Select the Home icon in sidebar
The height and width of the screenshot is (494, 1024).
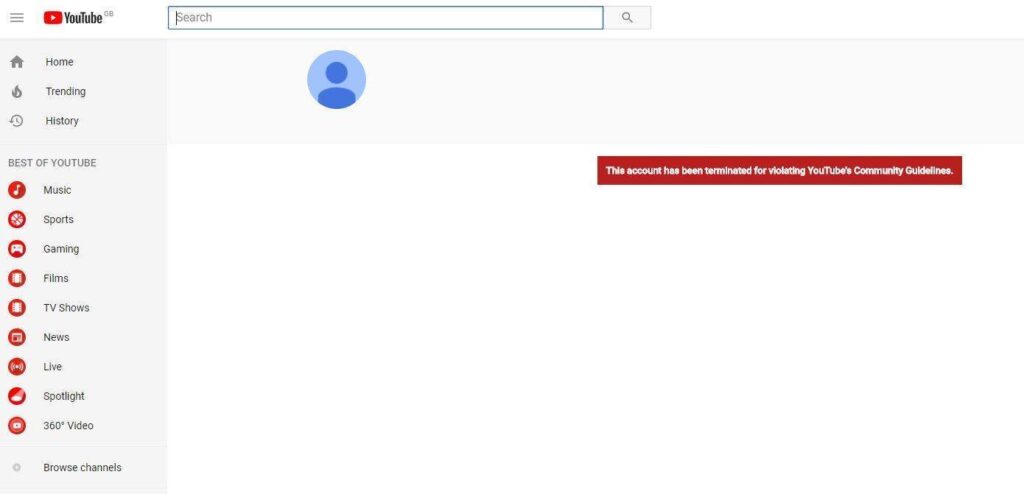click(17, 62)
